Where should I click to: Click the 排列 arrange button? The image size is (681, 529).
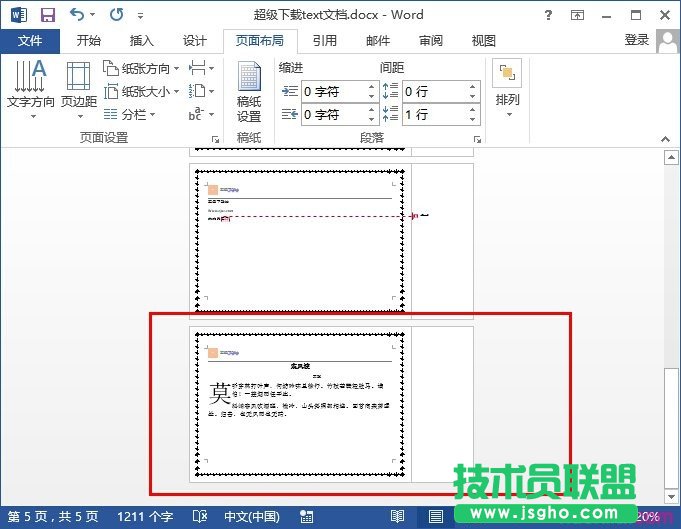pyautogui.click(x=508, y=85)
